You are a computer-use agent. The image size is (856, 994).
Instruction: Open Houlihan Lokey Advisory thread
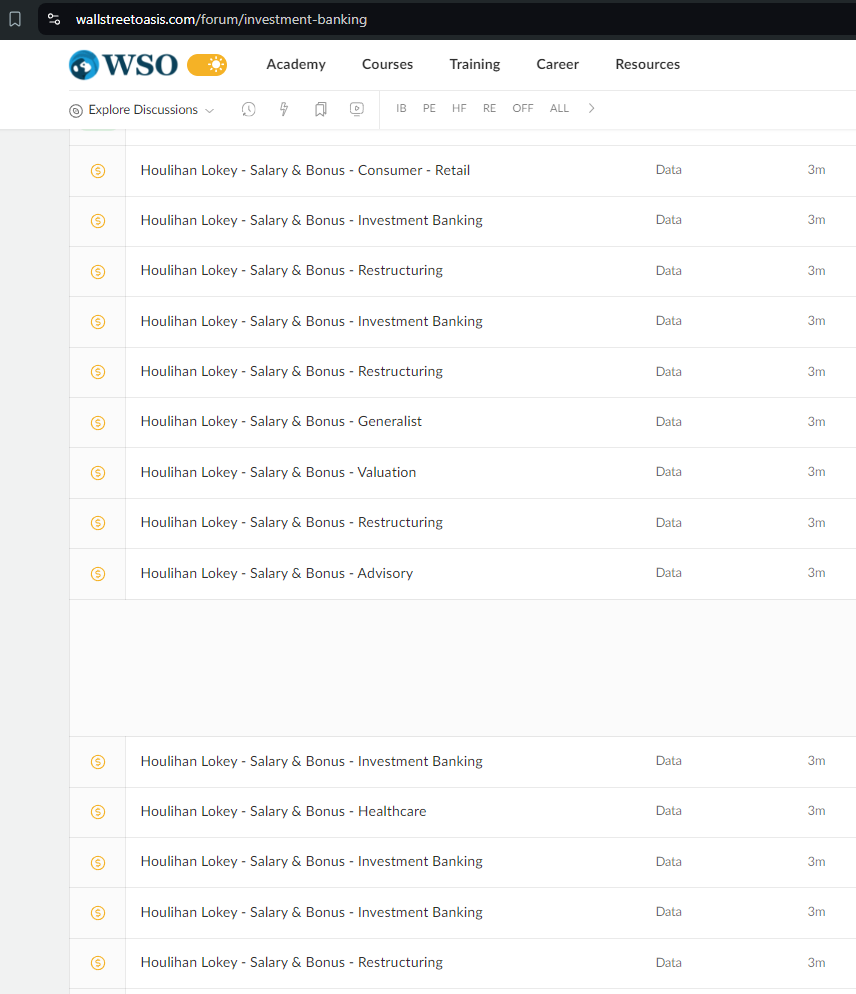pos(276,573)
